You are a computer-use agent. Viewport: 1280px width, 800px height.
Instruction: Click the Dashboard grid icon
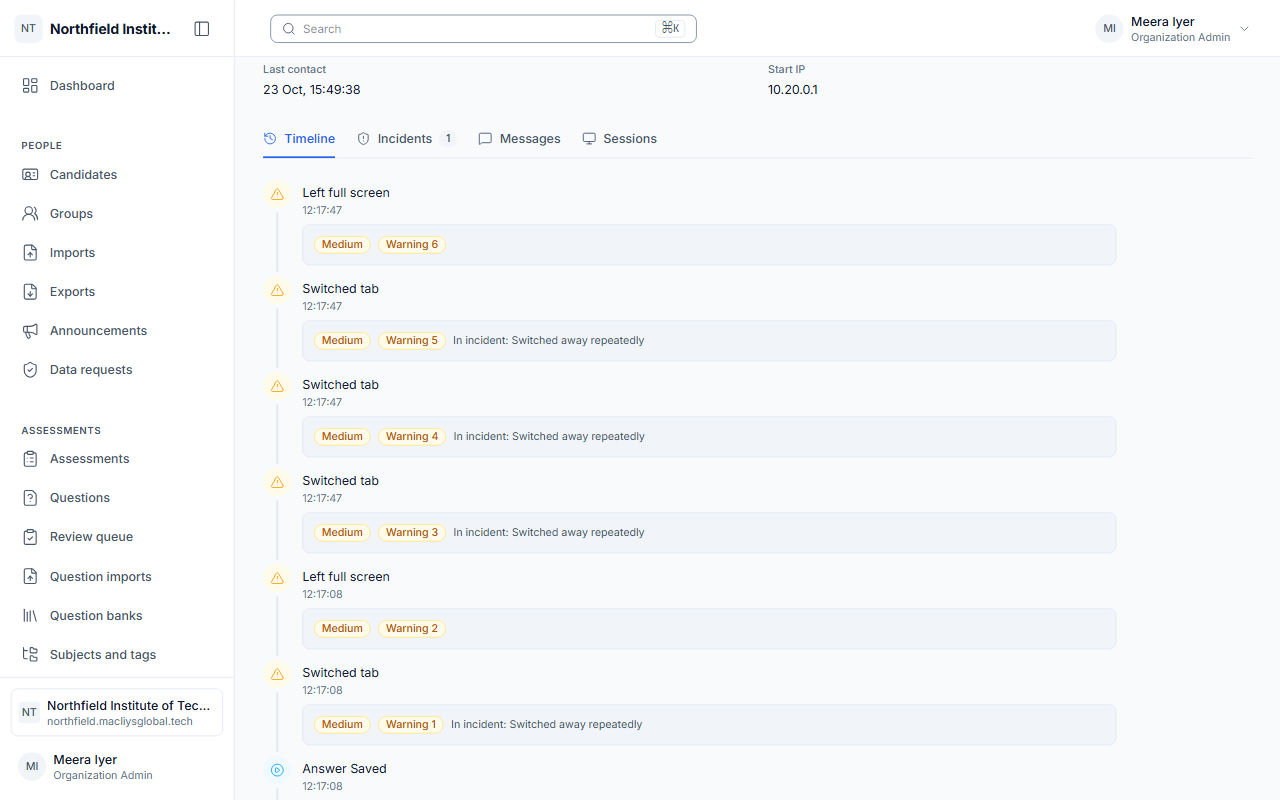coord(30,86)
